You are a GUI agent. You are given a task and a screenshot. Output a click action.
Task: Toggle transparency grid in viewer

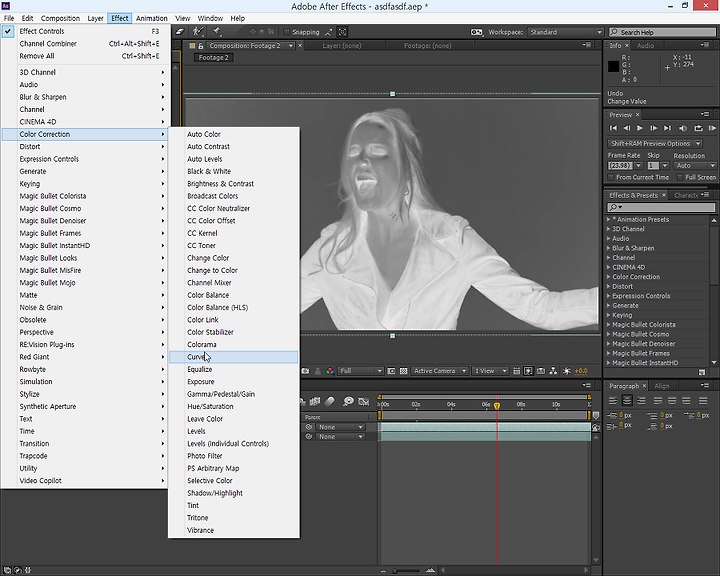pyautogui.click(x=404, y=371)
